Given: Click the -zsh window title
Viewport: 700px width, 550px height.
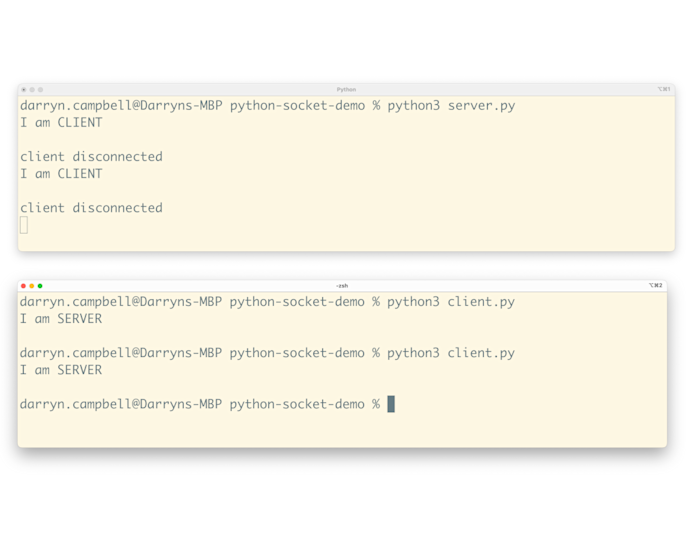Looking at the screenshot, I should (342, 286).
